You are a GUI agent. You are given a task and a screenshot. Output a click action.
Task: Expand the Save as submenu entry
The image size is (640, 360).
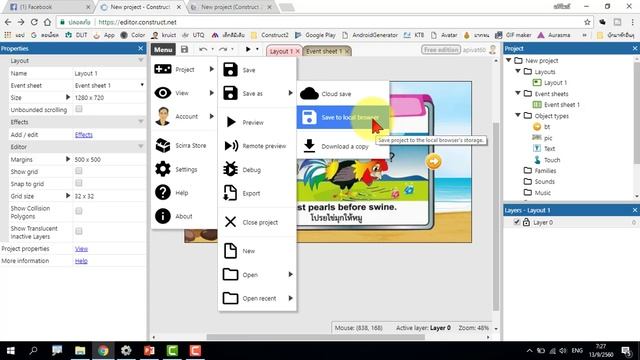(x=257, y=93)
